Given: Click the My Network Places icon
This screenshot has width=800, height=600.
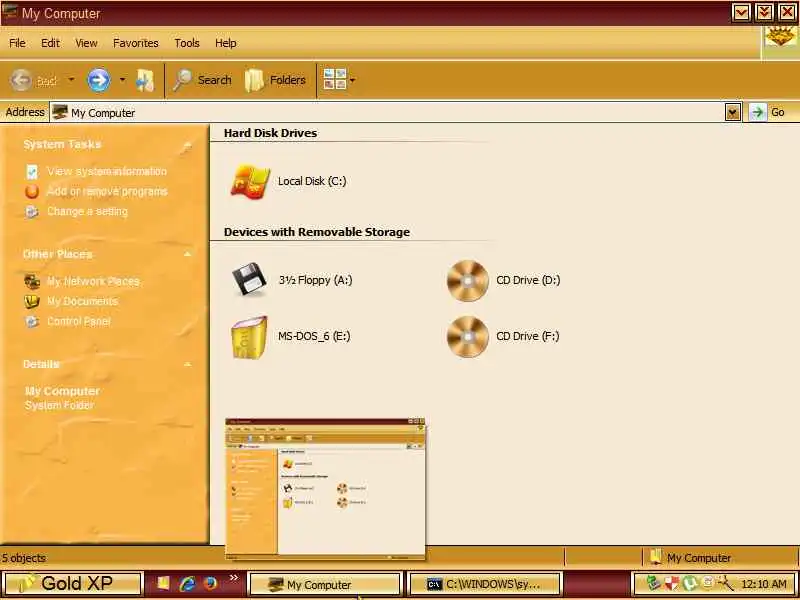Looking at the screenshot, I should (x=32, y=281).
